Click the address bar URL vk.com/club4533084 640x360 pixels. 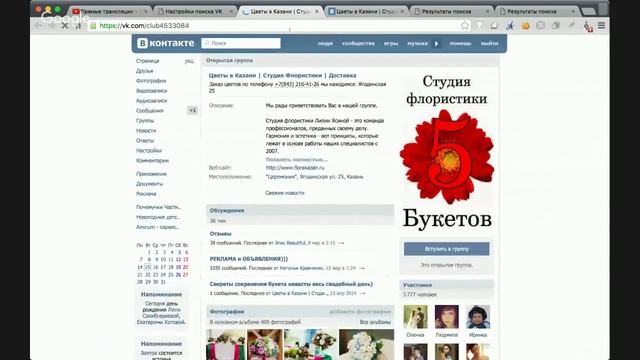[144, 25]
